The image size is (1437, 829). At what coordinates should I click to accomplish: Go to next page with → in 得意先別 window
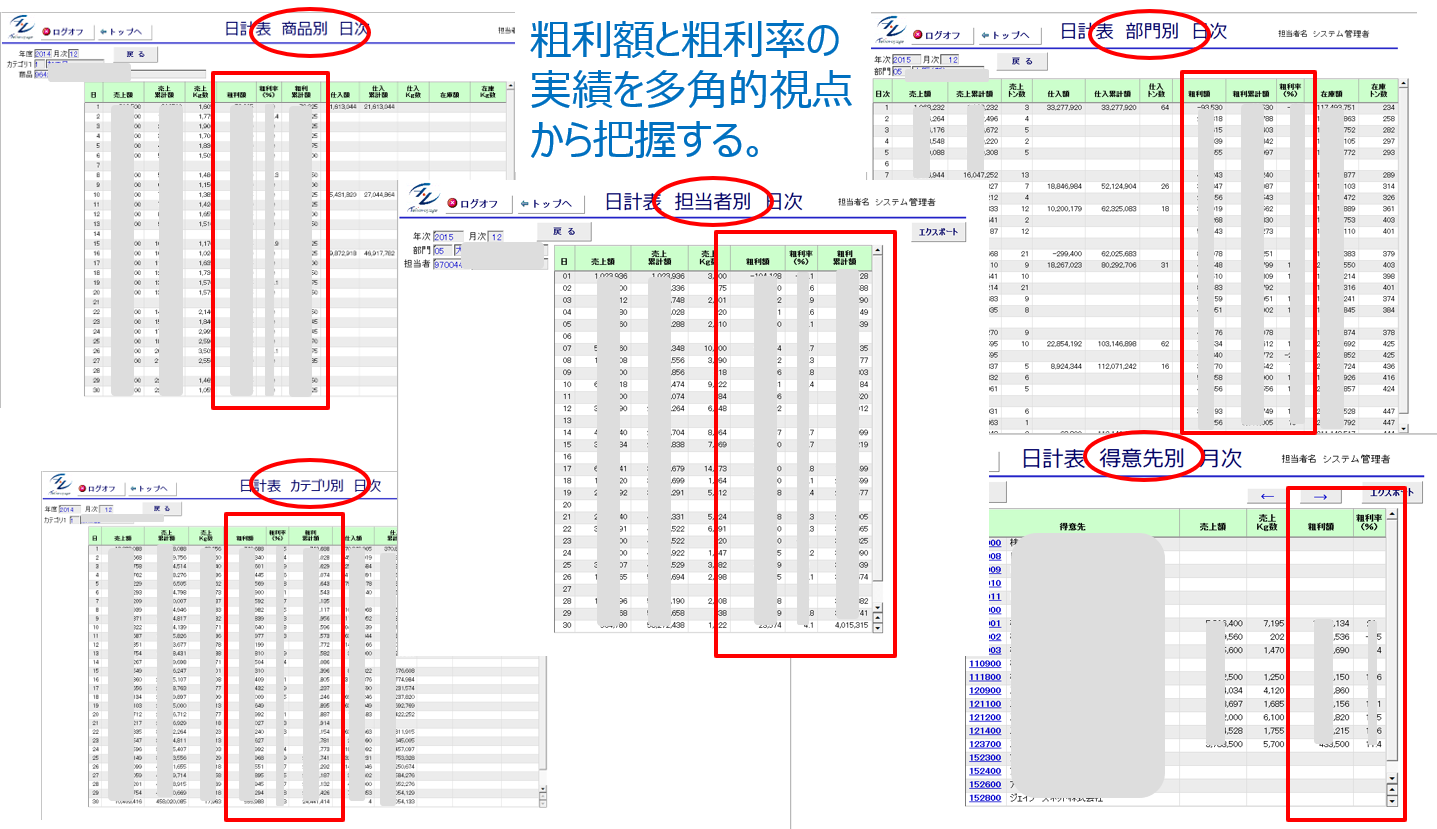1319,495
